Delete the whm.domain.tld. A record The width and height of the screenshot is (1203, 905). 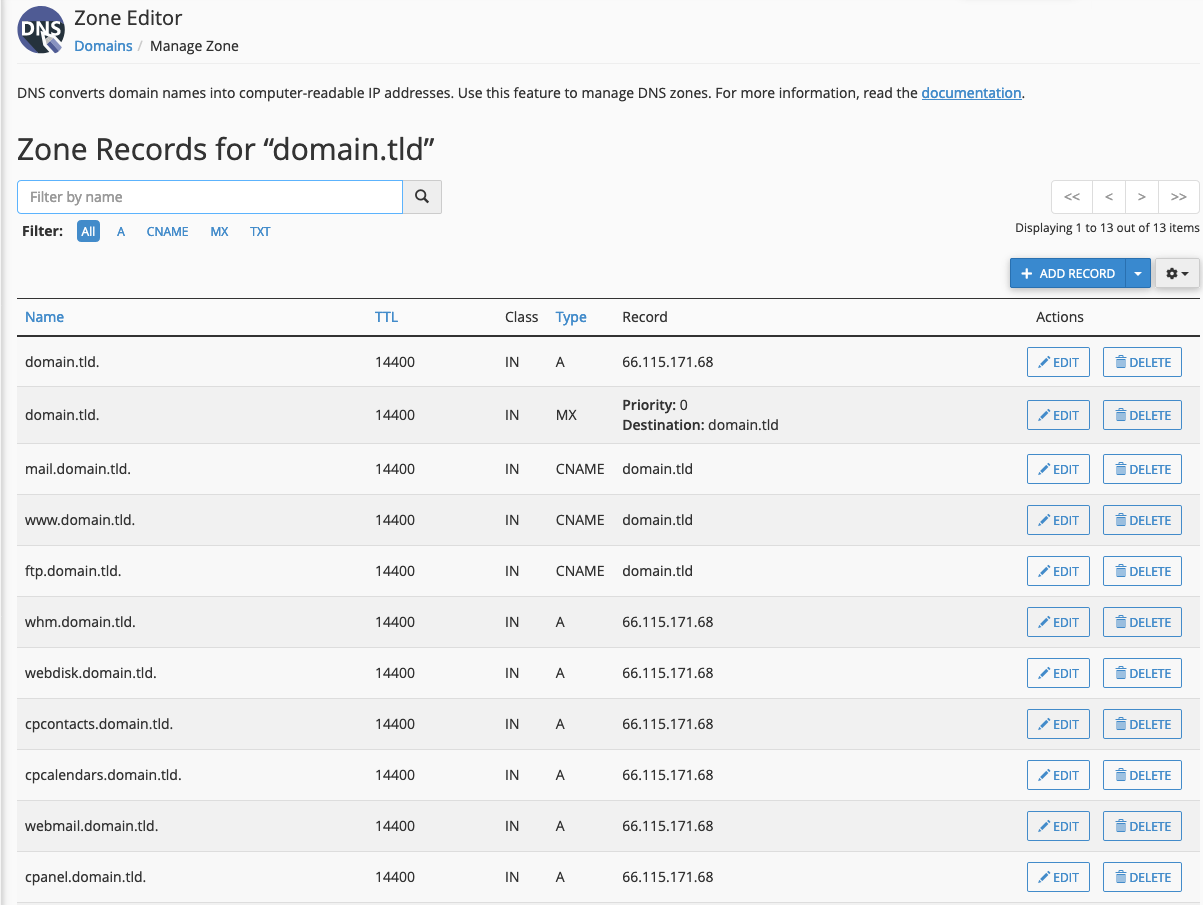click(x=1142, y=622)
